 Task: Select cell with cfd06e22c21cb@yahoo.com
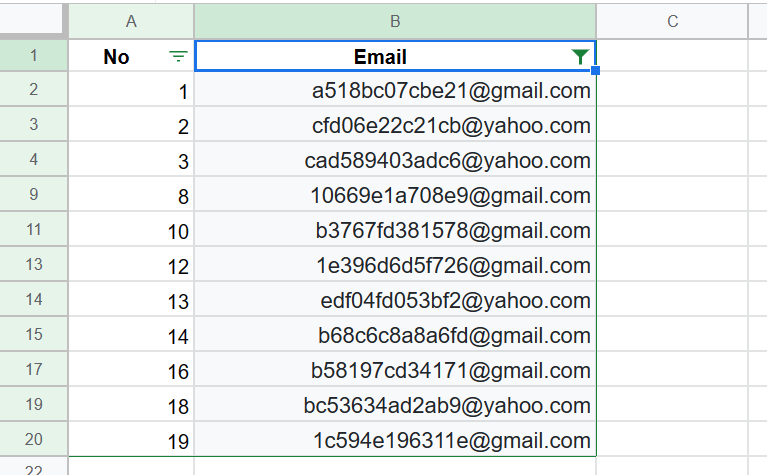click(x=395, y=125)
